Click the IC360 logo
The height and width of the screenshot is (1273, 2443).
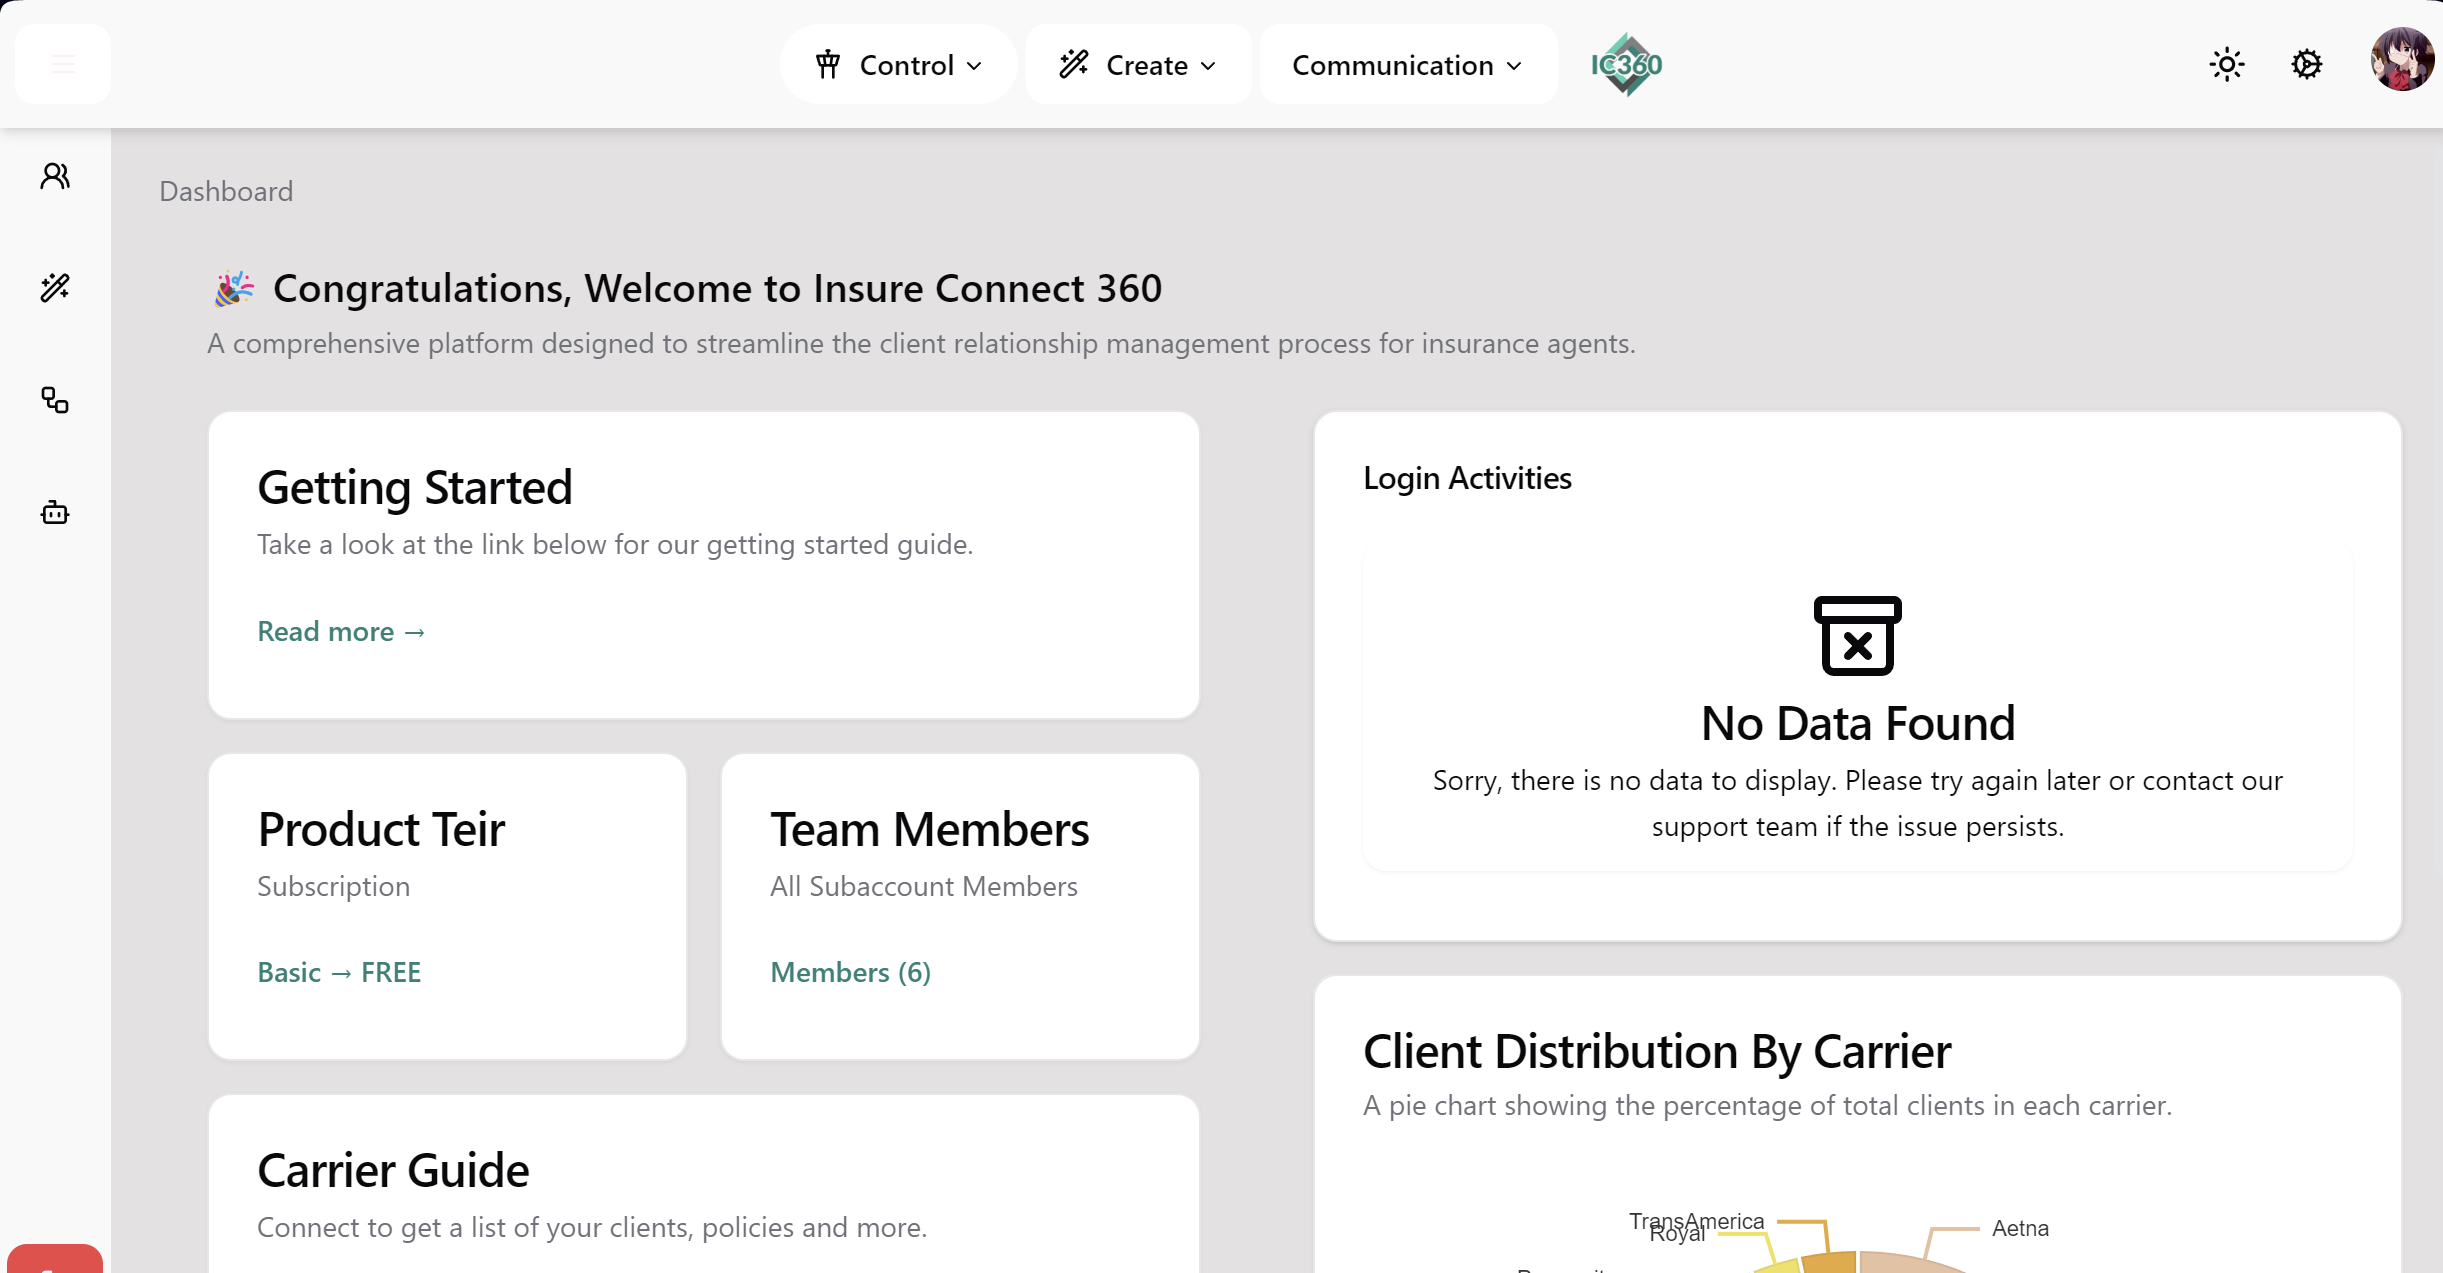[x=1627, y=65]
